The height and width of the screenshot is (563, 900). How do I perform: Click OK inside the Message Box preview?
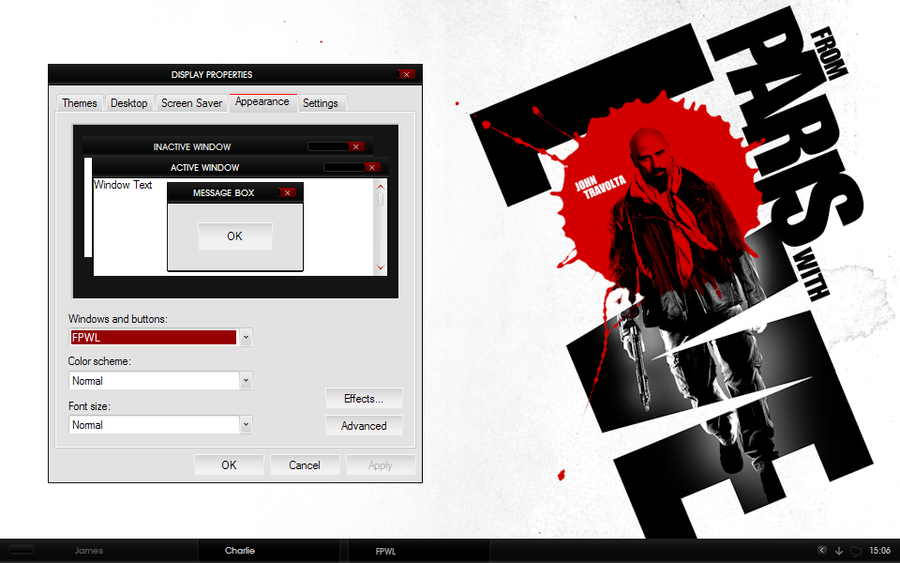235,236
